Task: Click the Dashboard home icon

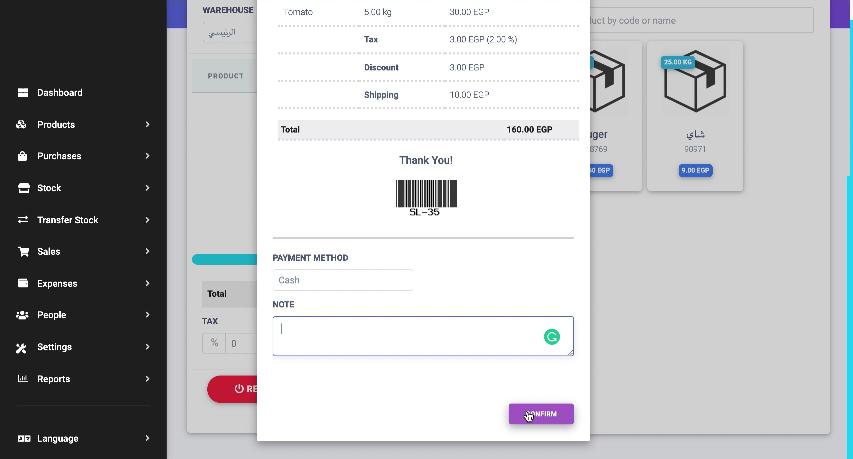Action: tap(22, 93)
